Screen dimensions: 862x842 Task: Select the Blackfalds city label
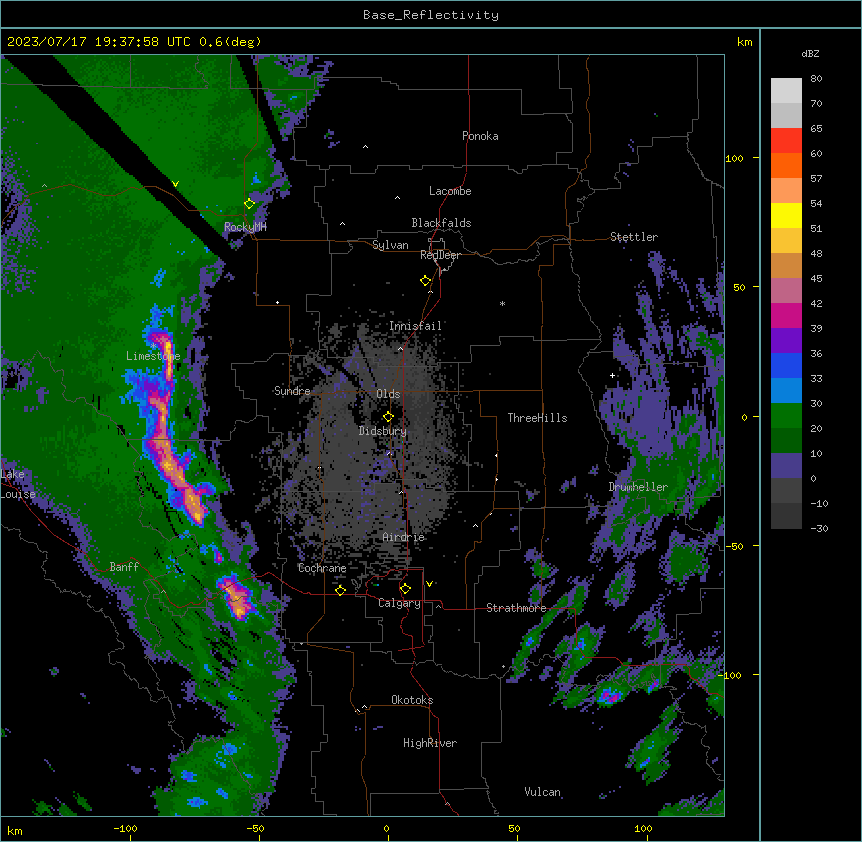(x=441, y=223)
